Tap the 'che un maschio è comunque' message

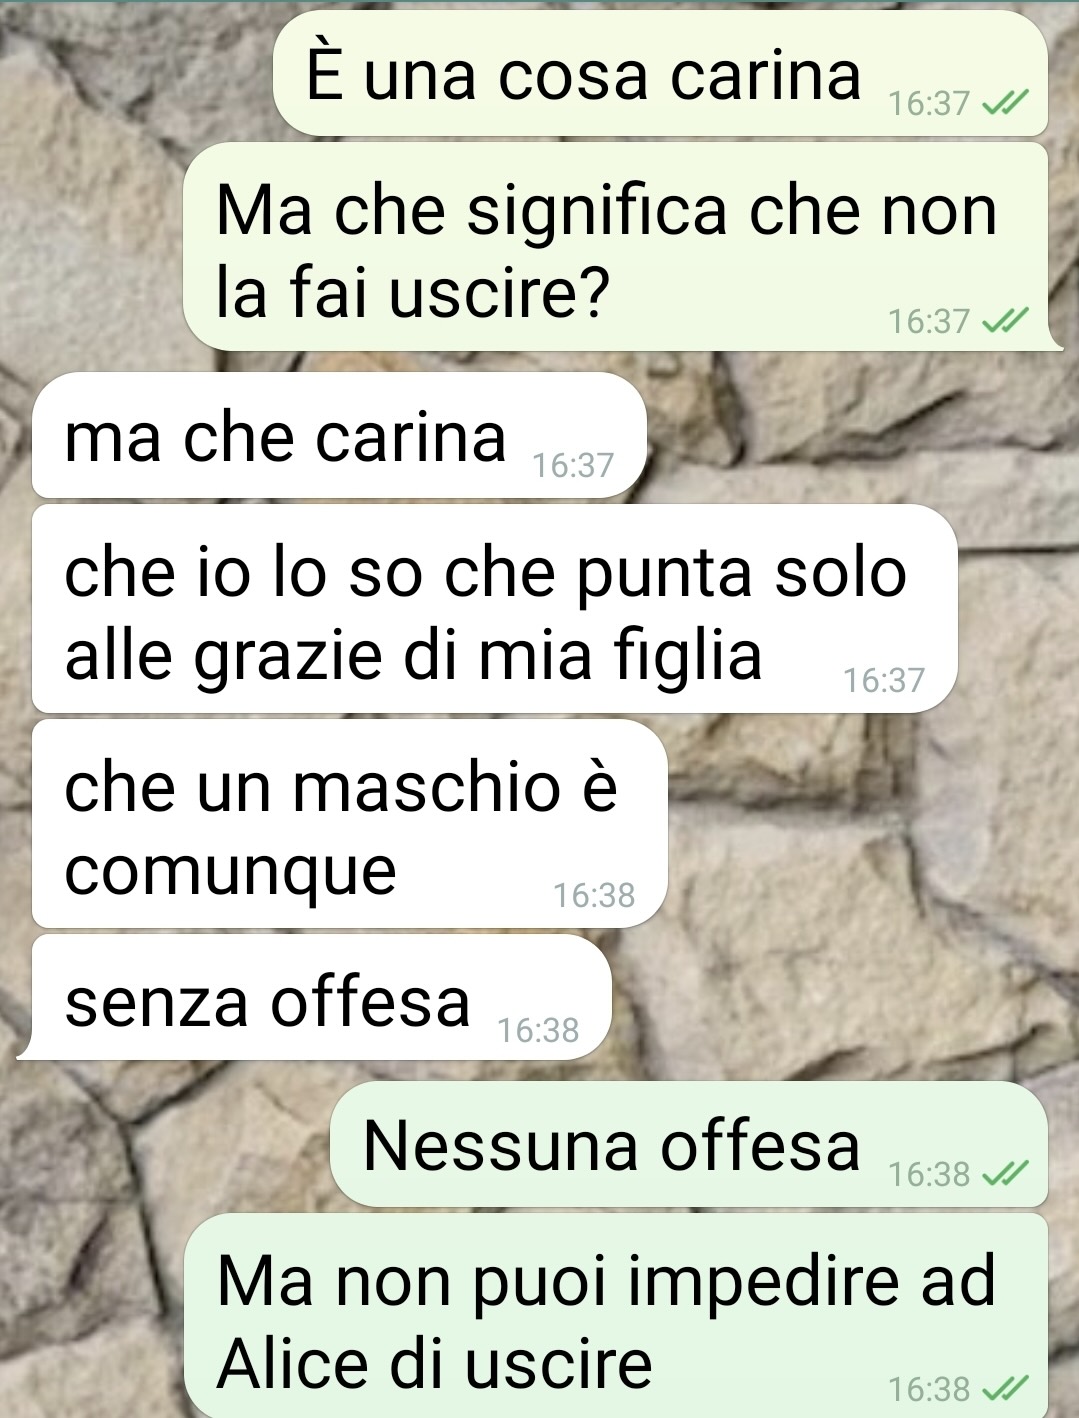[x=349, y=823]
